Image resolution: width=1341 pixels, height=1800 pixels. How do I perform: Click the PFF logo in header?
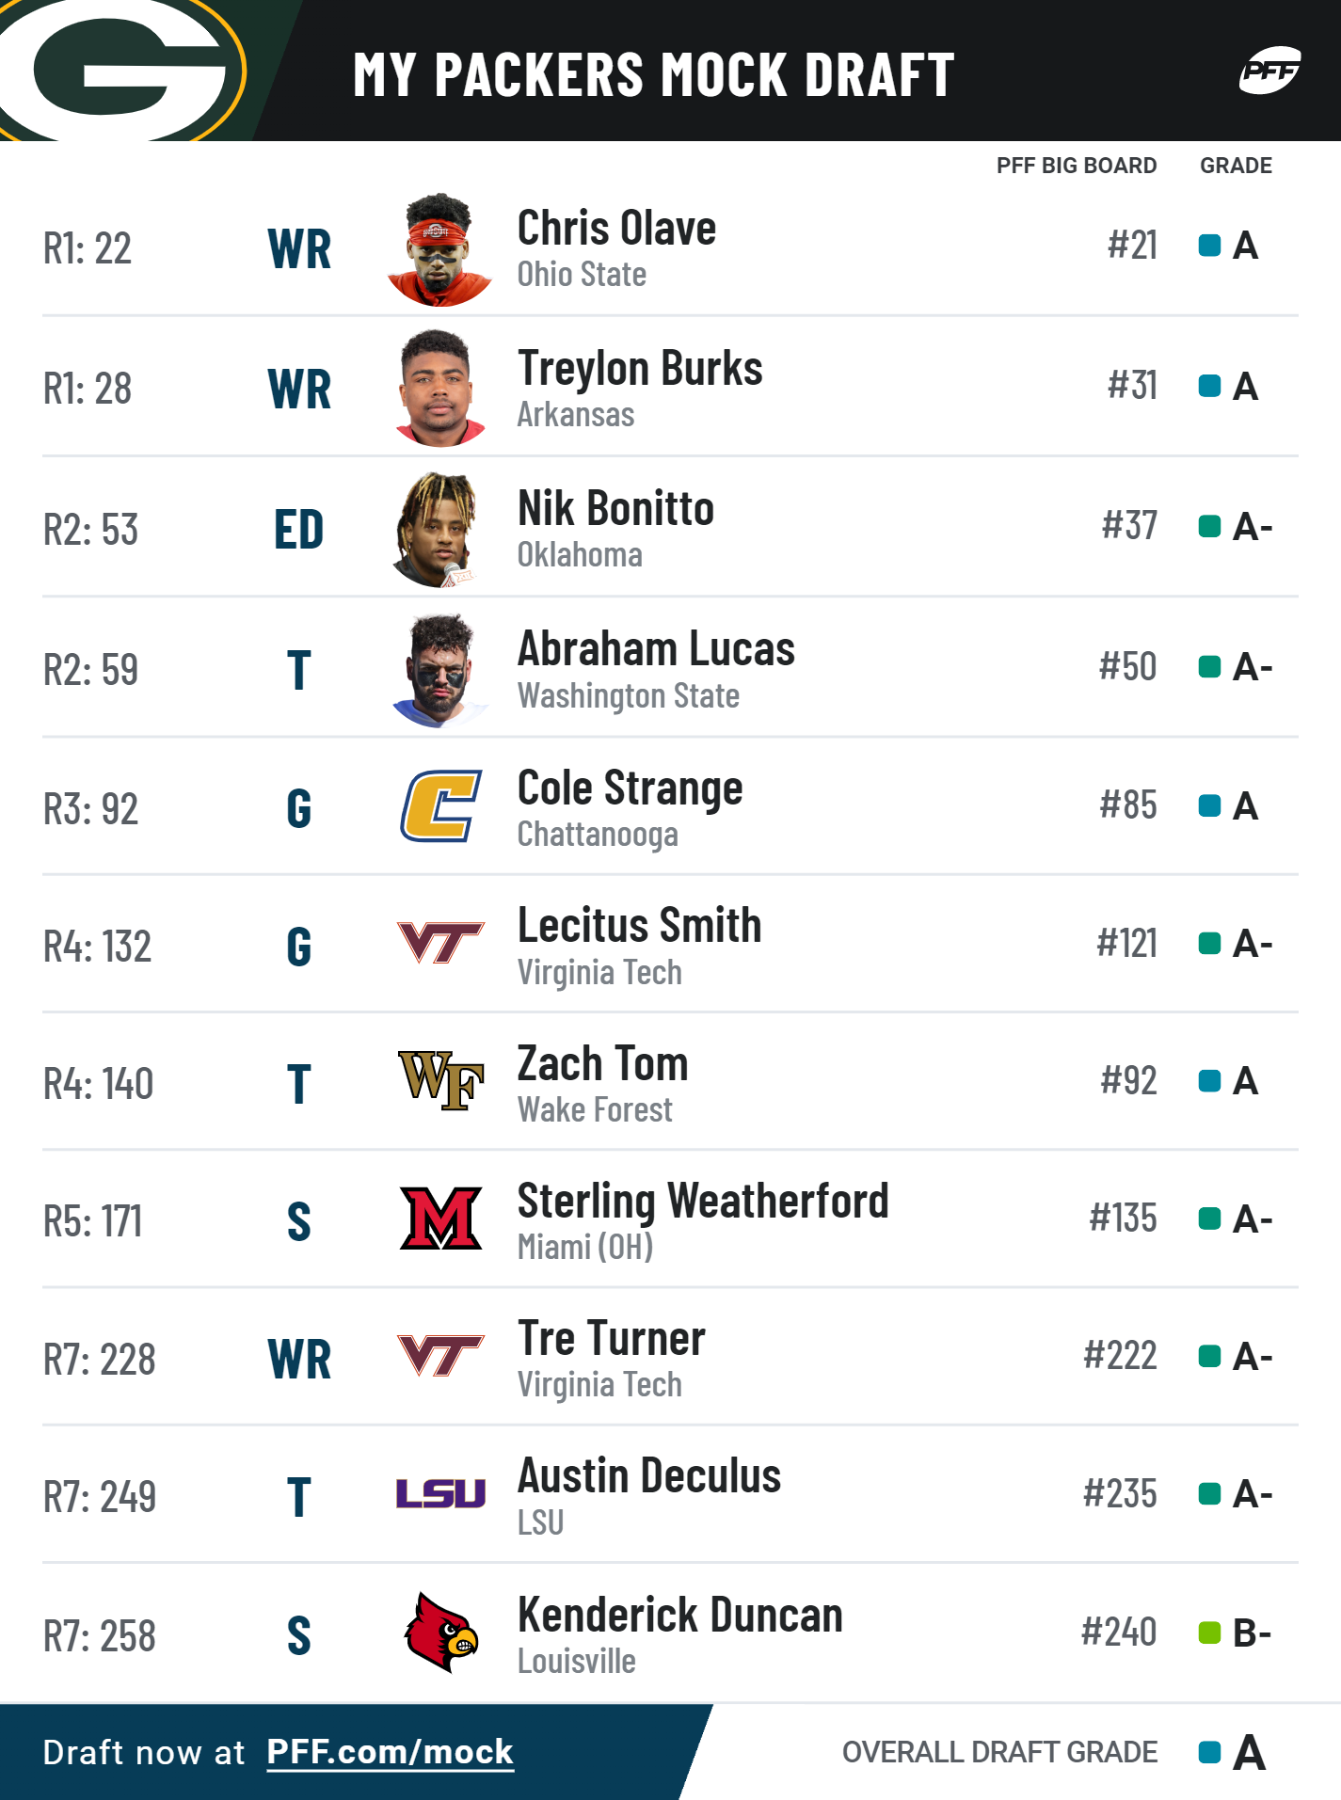click(x=1270, y=71)
